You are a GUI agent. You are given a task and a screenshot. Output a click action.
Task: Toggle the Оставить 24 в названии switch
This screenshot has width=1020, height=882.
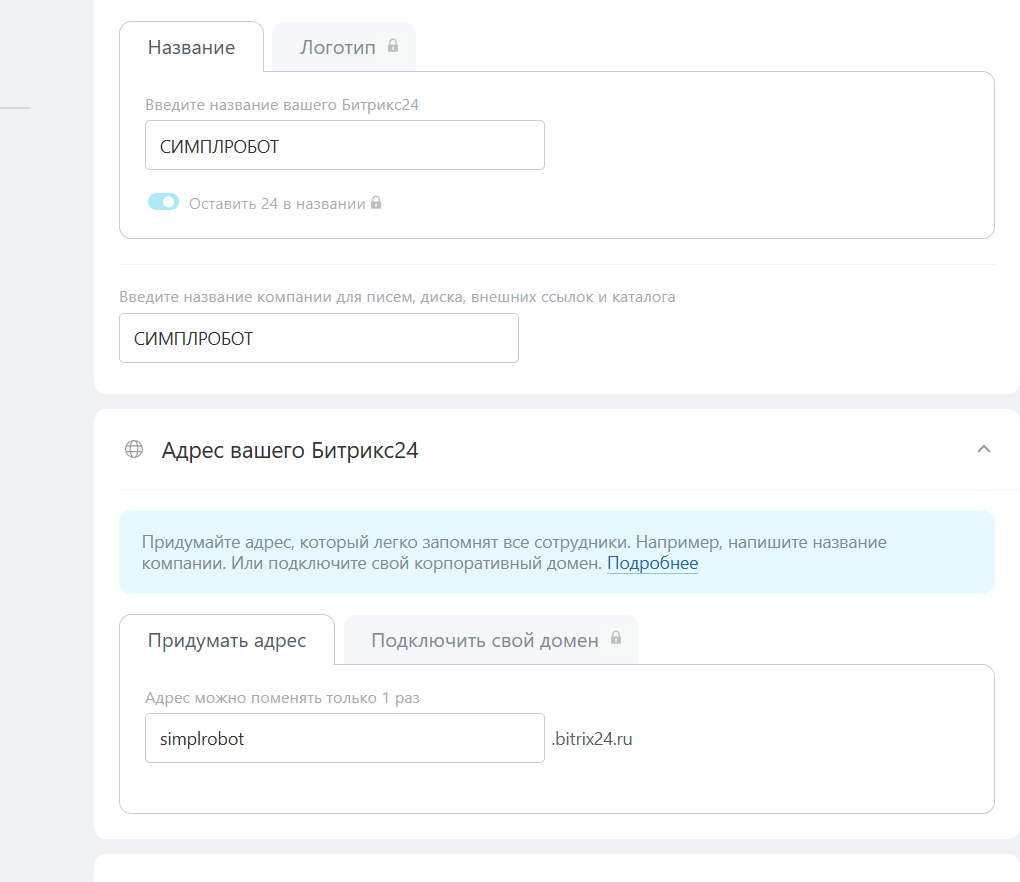click(163, 202)
